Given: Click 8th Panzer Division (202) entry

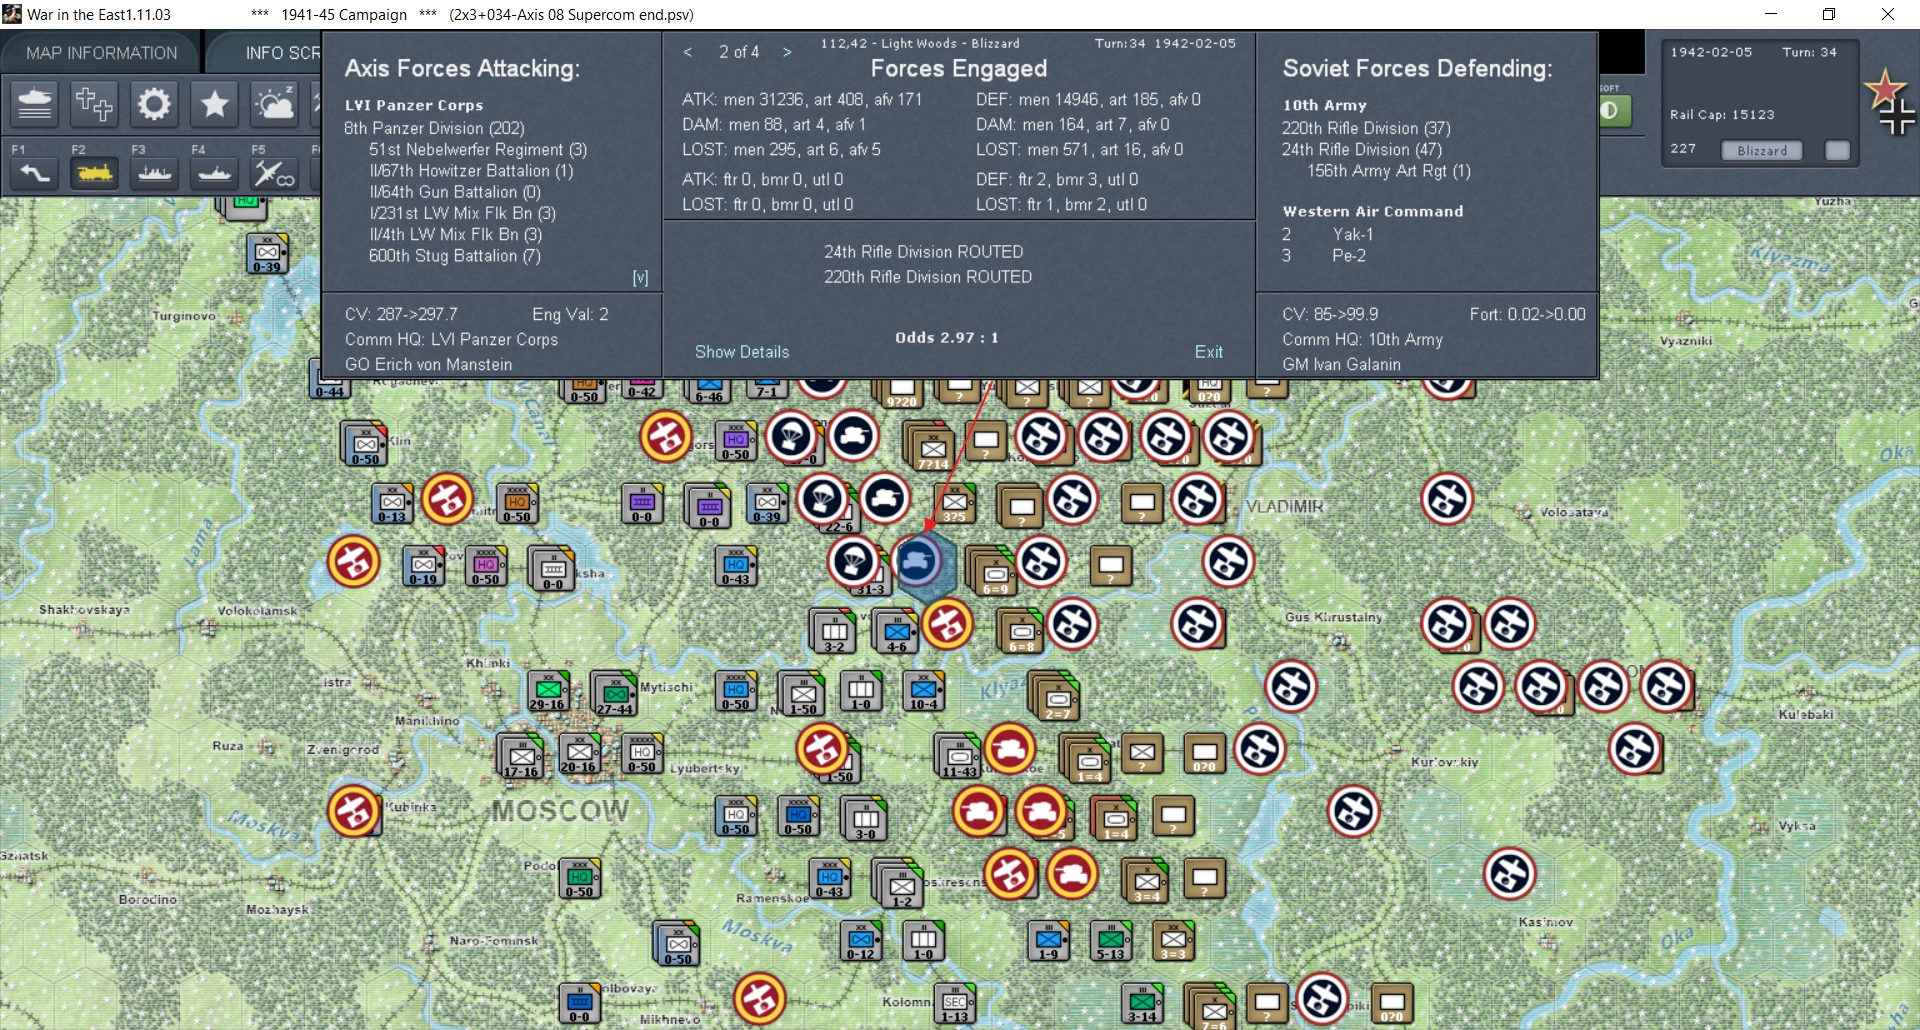Looking at the screenshot, I should point(434,128).
